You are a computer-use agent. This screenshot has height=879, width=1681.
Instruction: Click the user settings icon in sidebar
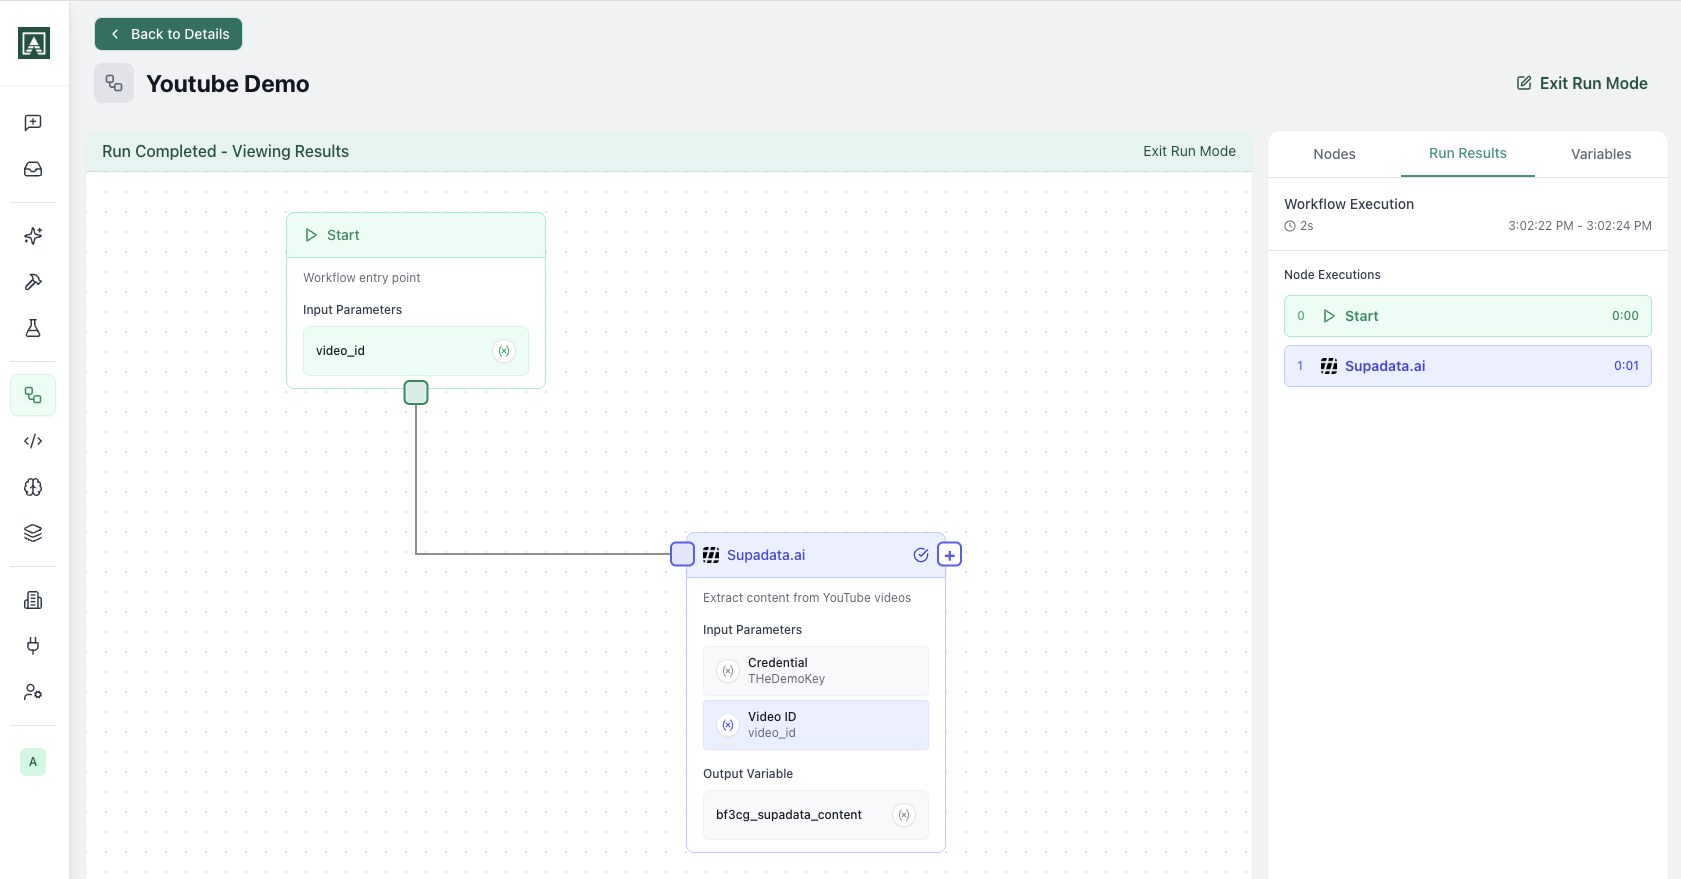[x=33, y=692]
